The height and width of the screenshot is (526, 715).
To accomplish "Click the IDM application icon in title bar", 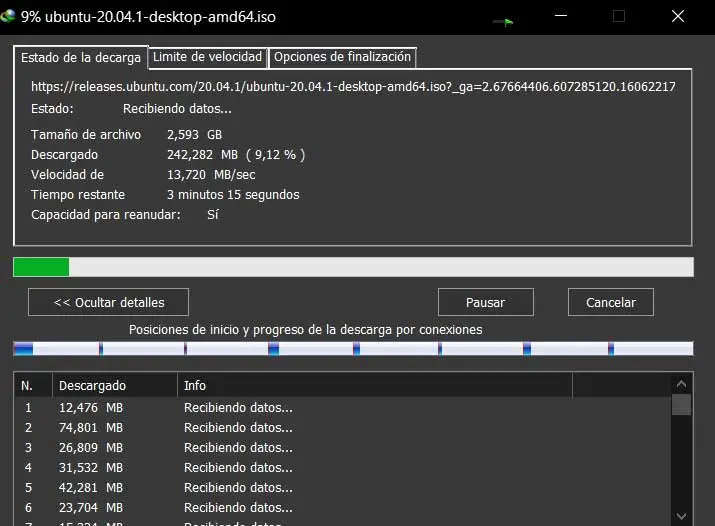I will (x=7, y=17).
